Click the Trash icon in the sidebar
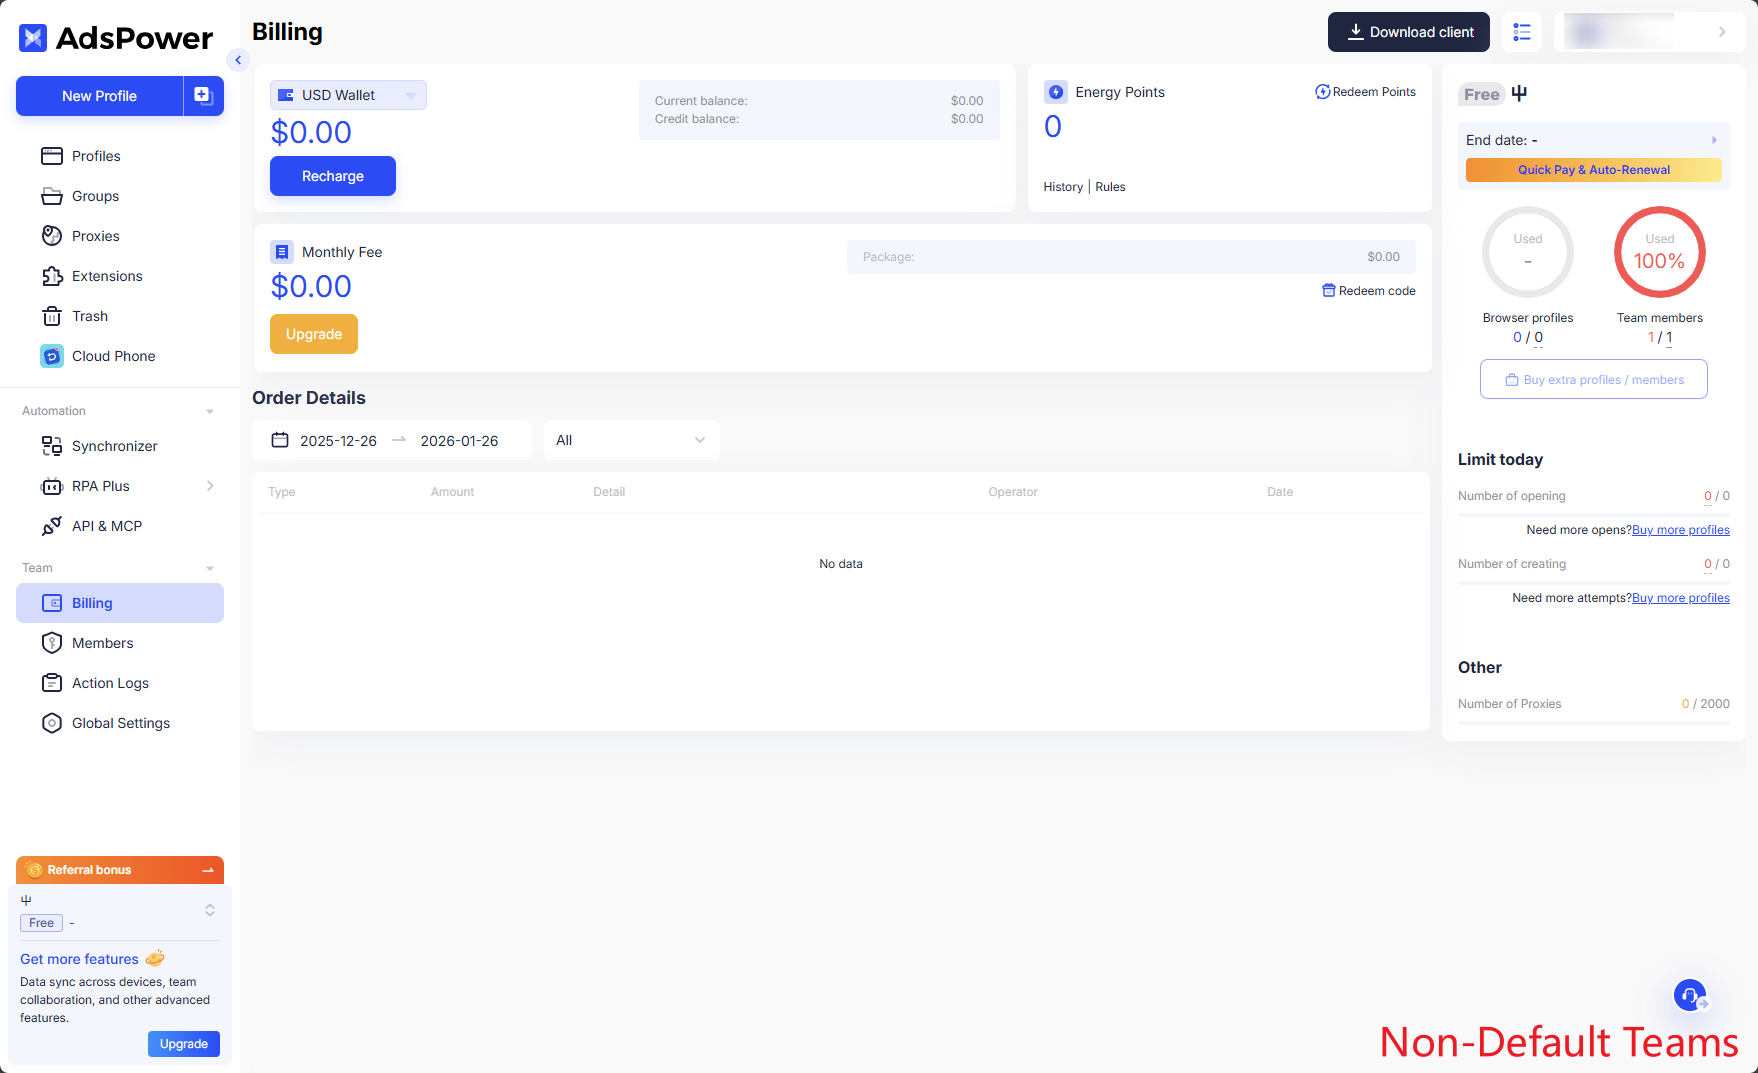1758x1073 pixels. pyautogui.click(x=52, y=315)
